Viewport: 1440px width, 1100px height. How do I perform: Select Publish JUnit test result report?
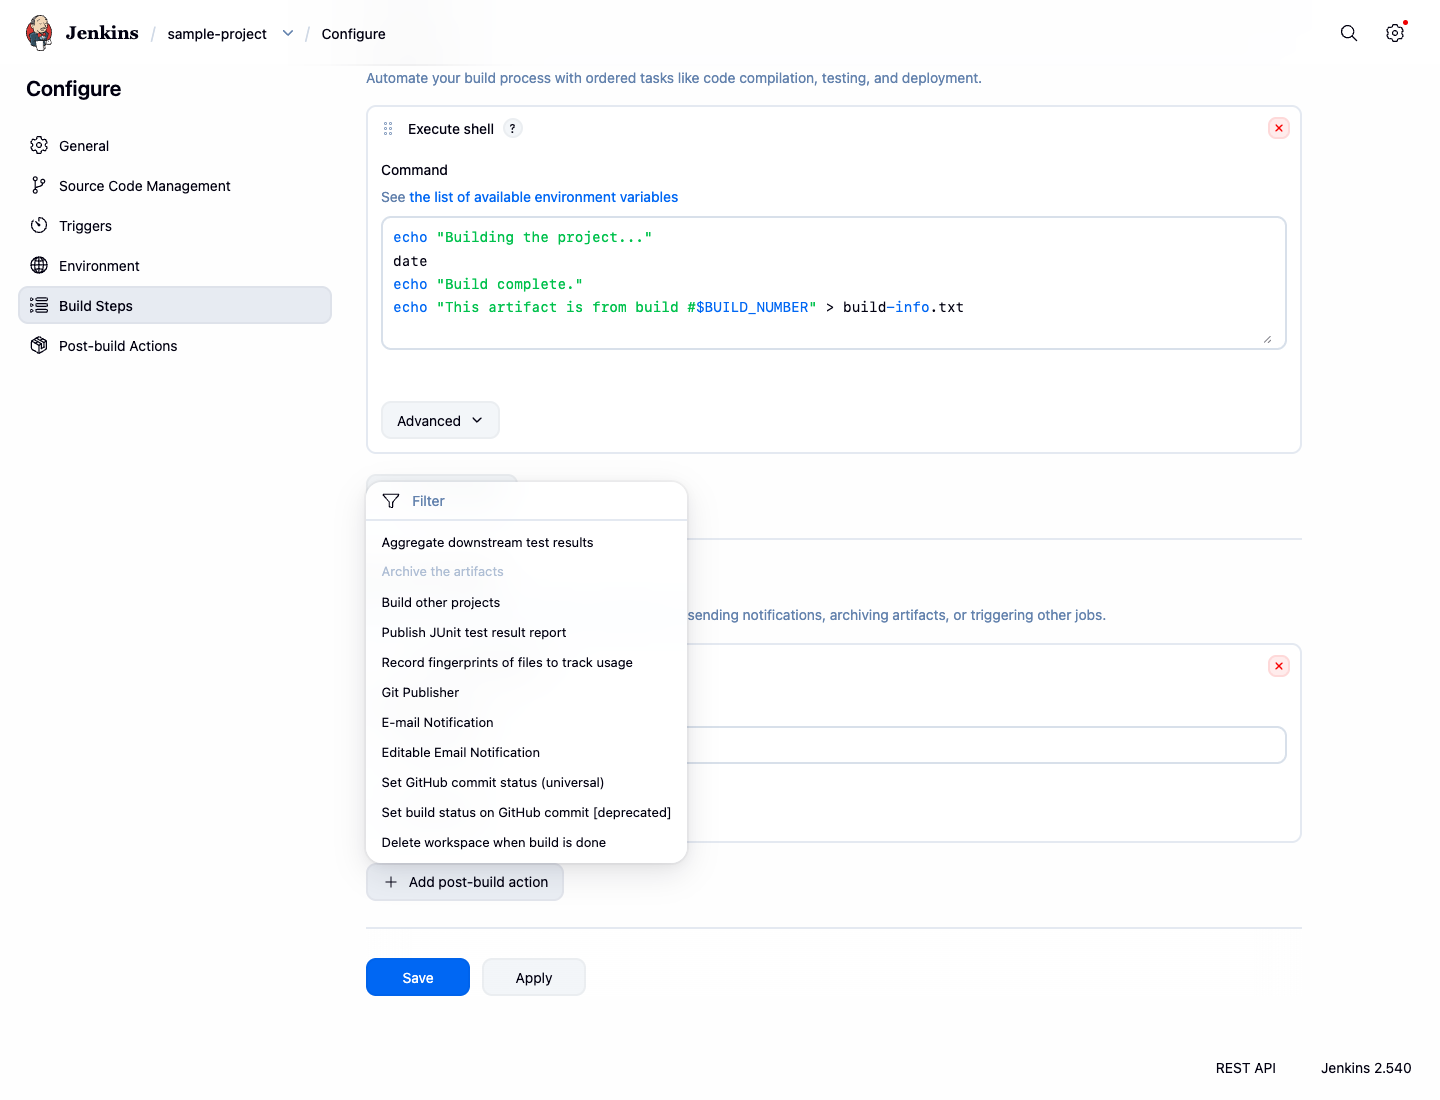tap(526, 632)
